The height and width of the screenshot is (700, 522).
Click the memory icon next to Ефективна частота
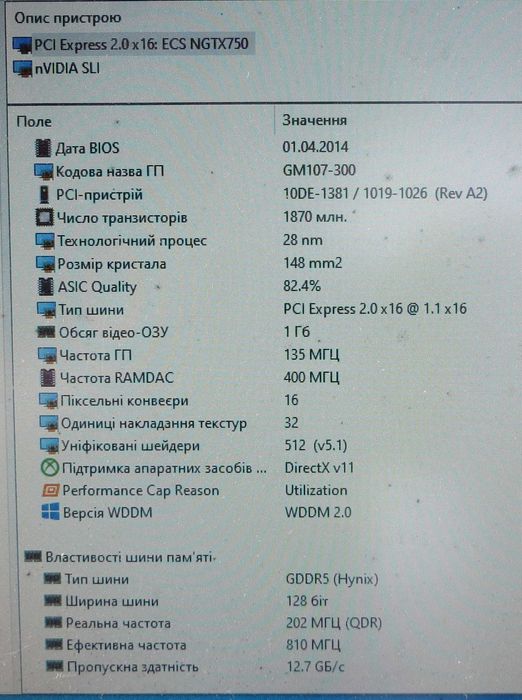pyautogui.click(x=54, y=644)
